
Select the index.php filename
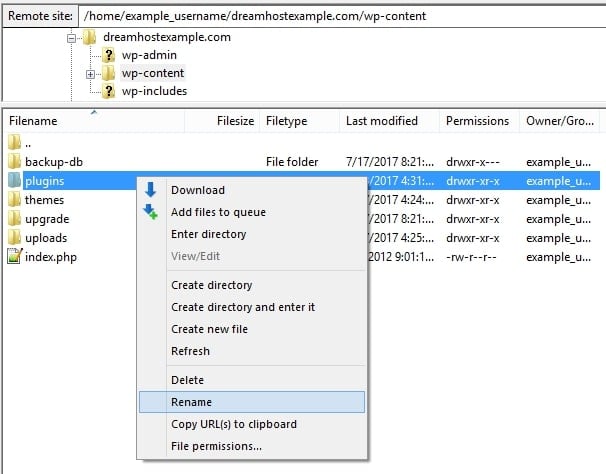(x=51, y=257)
